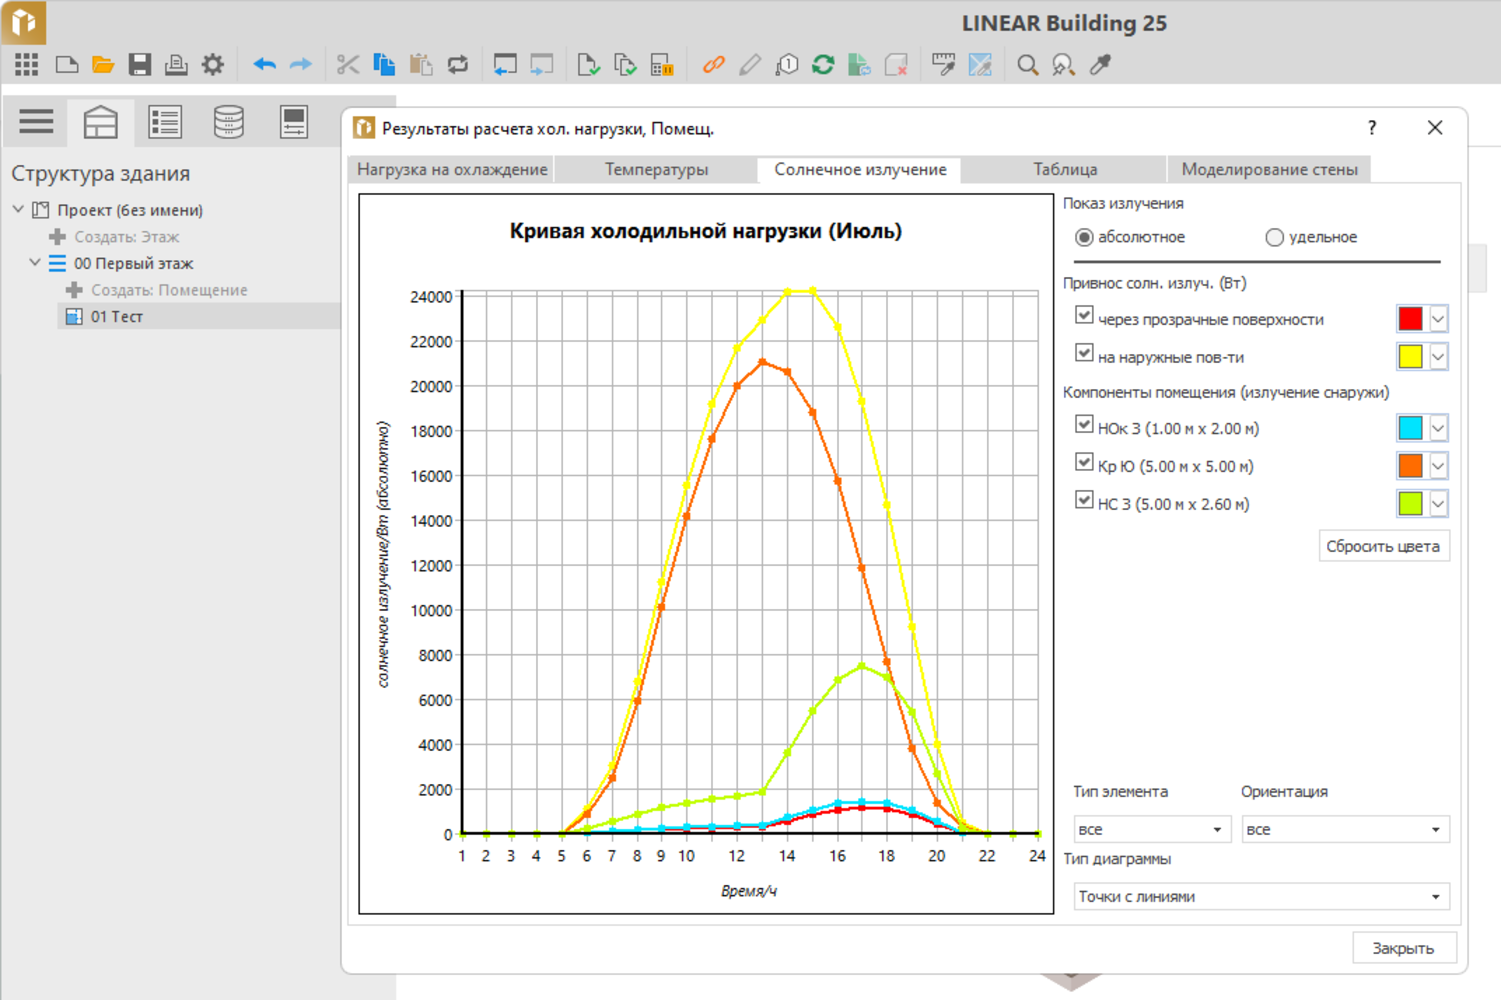This screenshot has width=1501, height=1000.
Task: Open color dropdown arrow beside yellow swatch
Action: pyautogui.click(x=1438, y=357)
